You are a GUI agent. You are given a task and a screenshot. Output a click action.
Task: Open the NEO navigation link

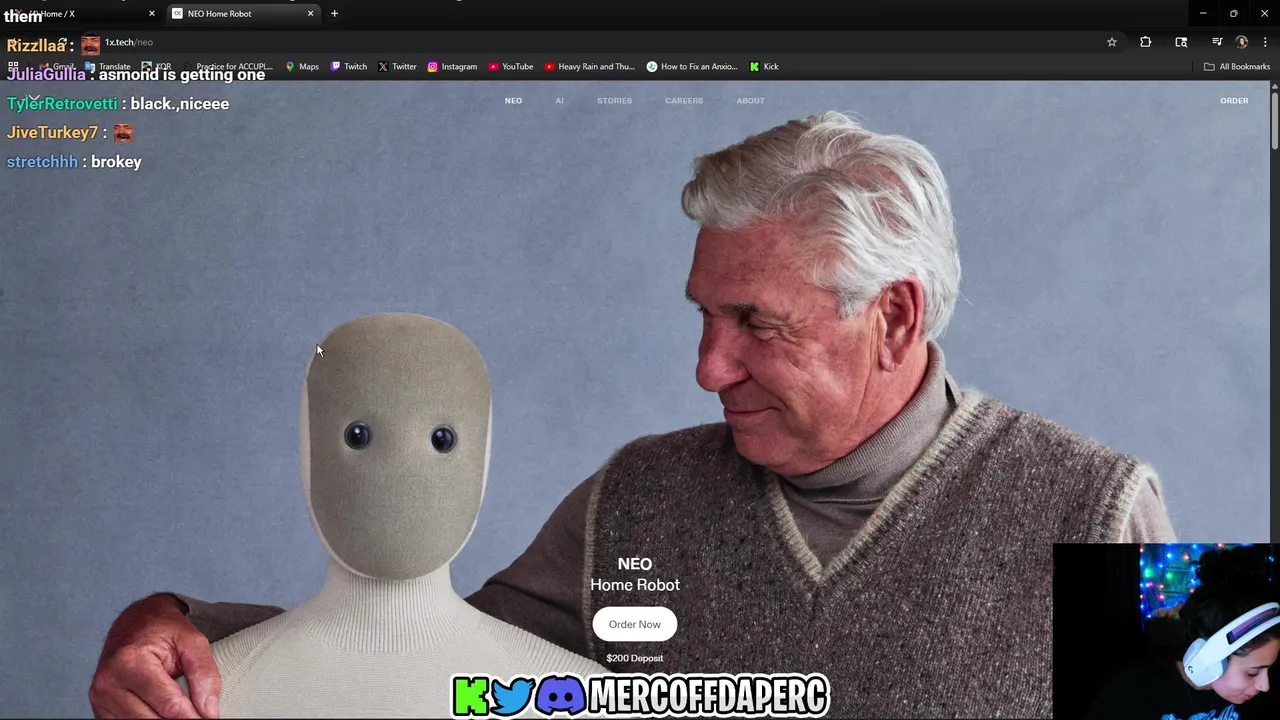513,101
